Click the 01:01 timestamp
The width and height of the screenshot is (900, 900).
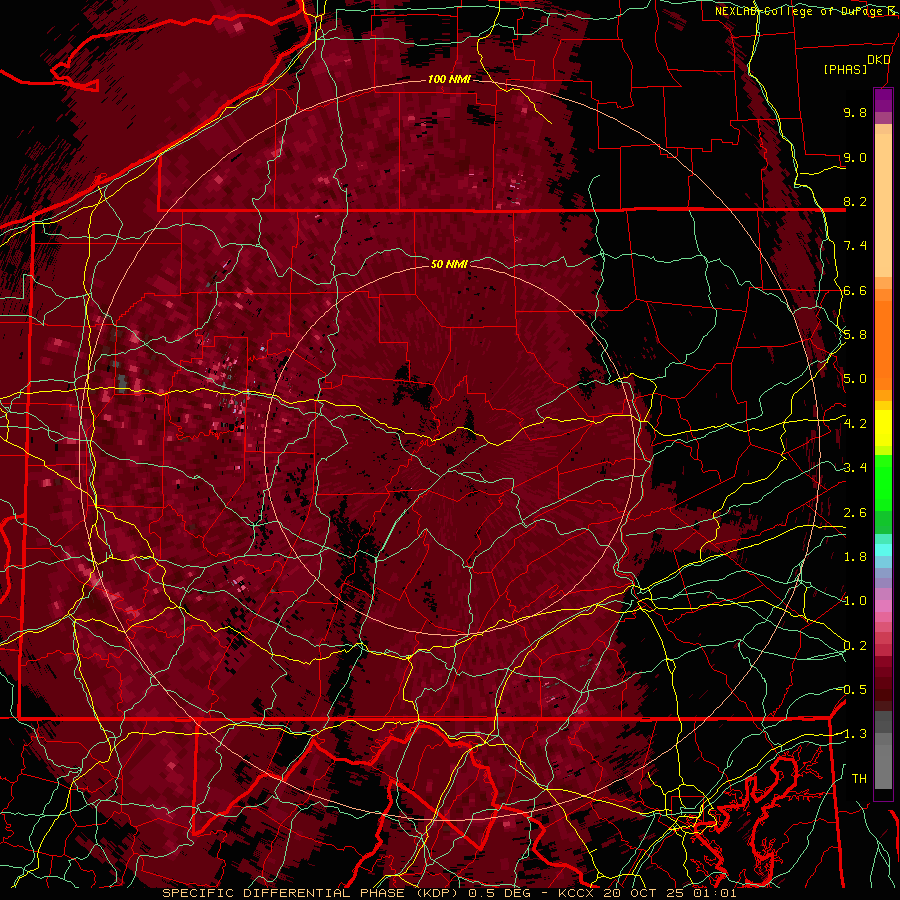(x=715, y=893)
